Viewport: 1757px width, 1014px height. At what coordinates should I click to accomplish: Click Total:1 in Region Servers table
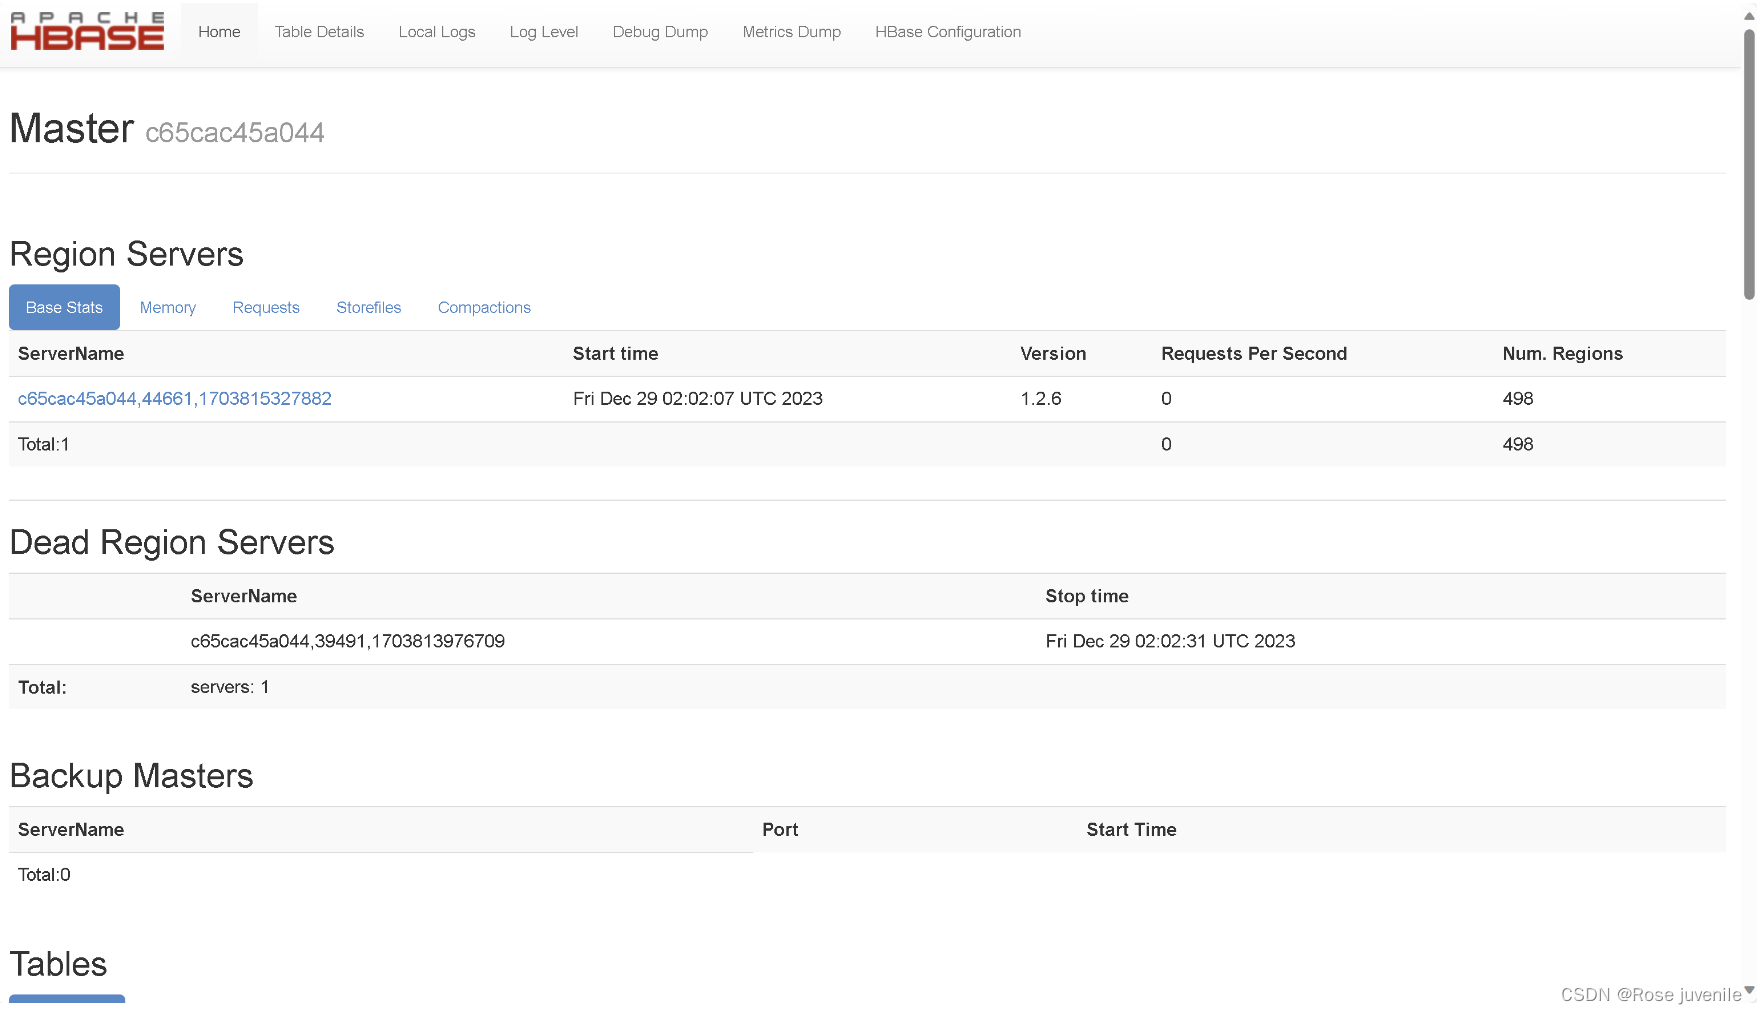[44, 445]
